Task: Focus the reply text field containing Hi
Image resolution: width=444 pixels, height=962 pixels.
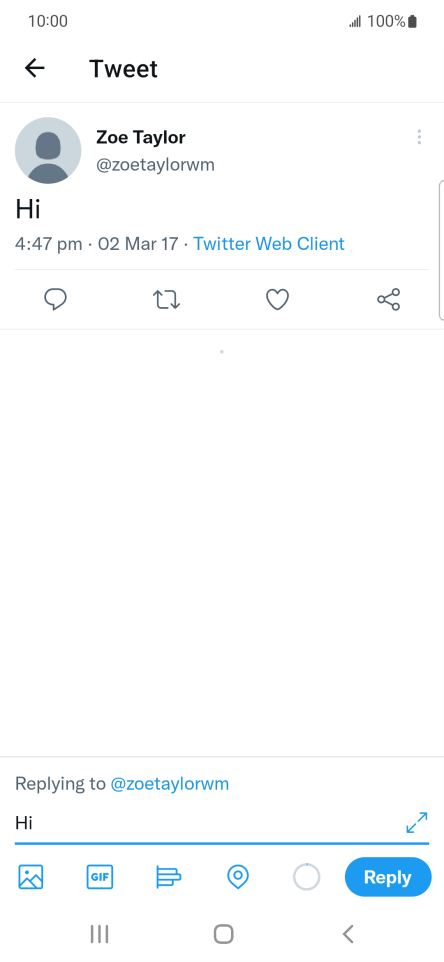Action: click(207, 823)
